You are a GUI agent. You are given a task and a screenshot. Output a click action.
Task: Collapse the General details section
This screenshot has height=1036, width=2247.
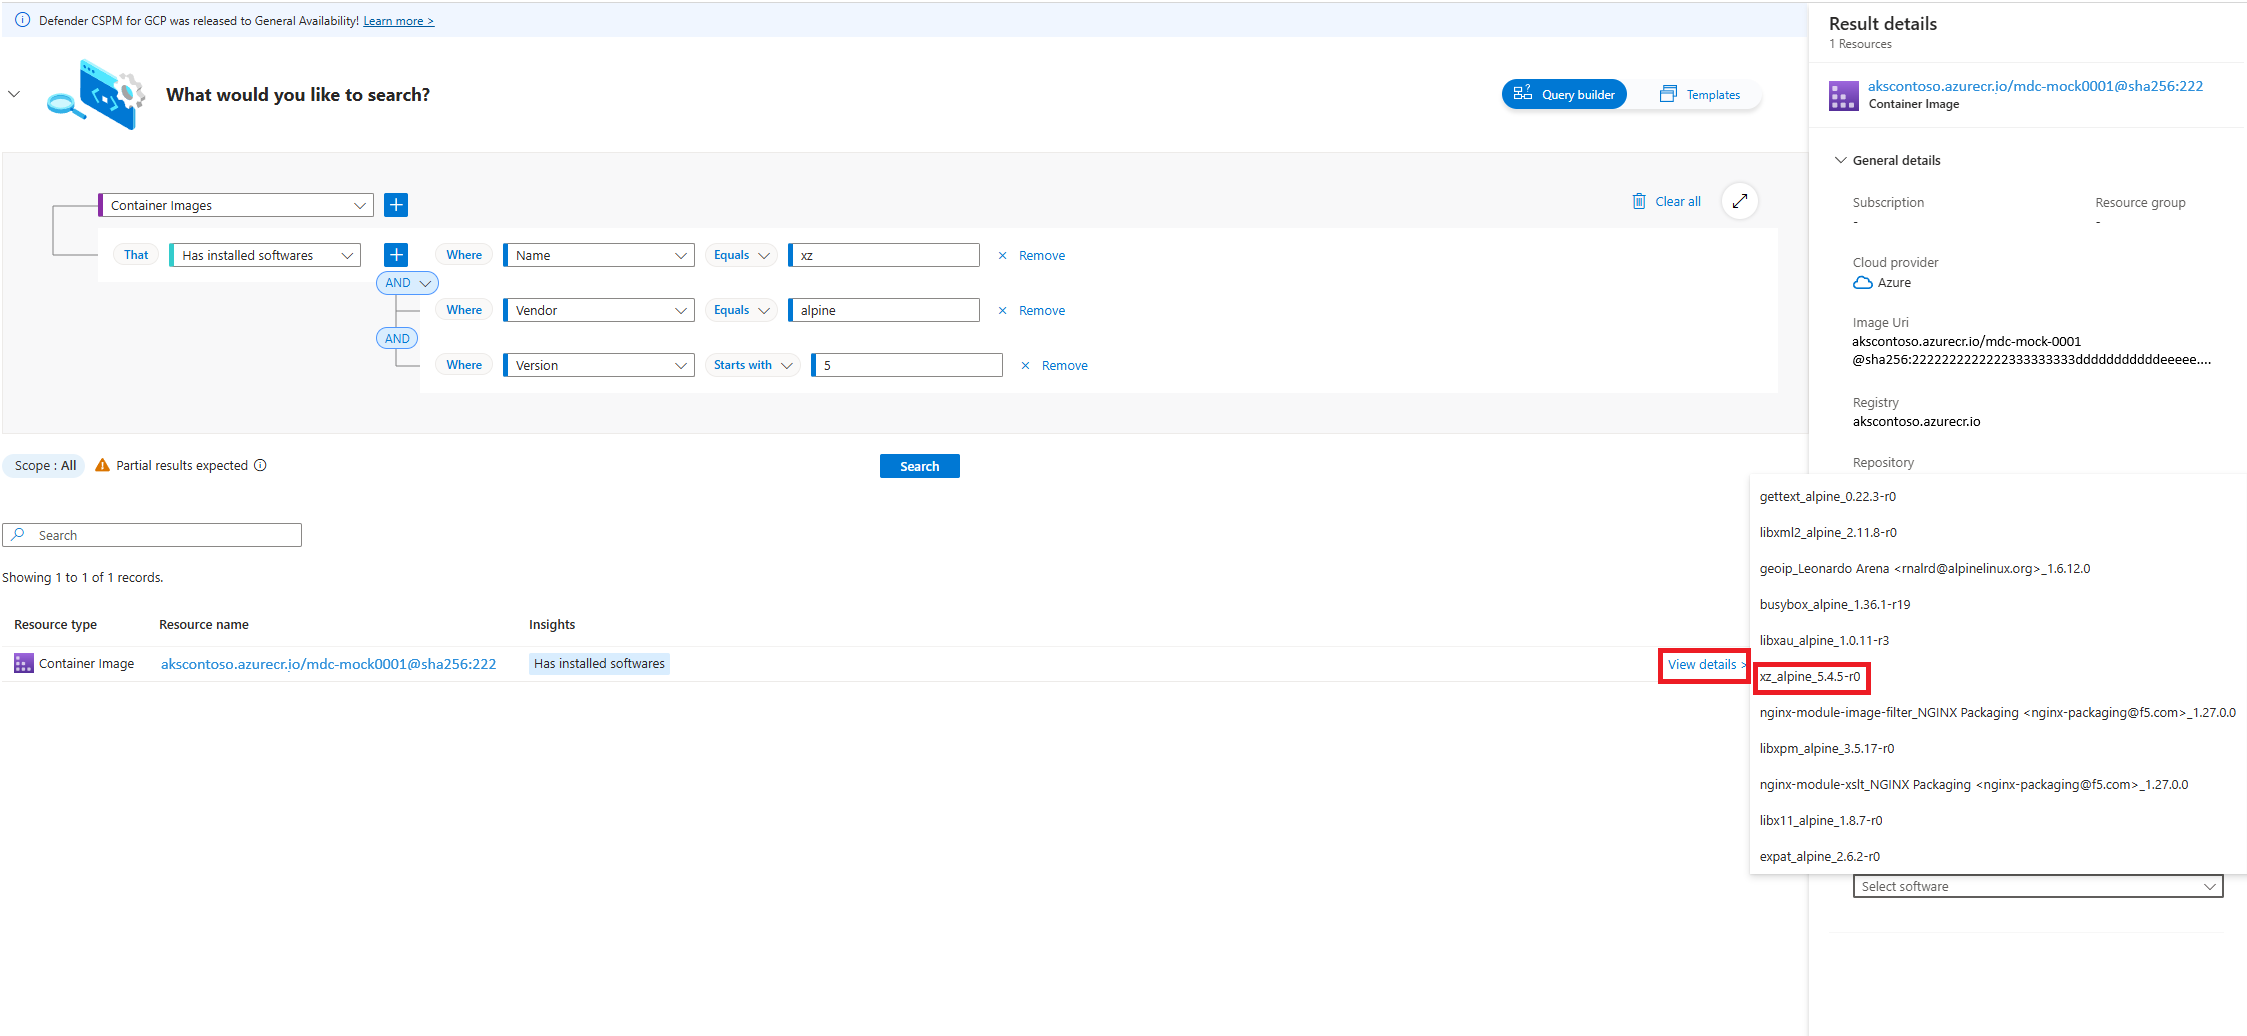point(1841,160)
